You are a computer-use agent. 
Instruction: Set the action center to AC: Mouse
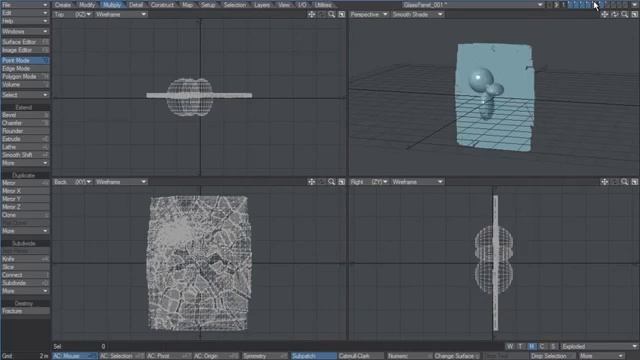click(x=75, y=356)
